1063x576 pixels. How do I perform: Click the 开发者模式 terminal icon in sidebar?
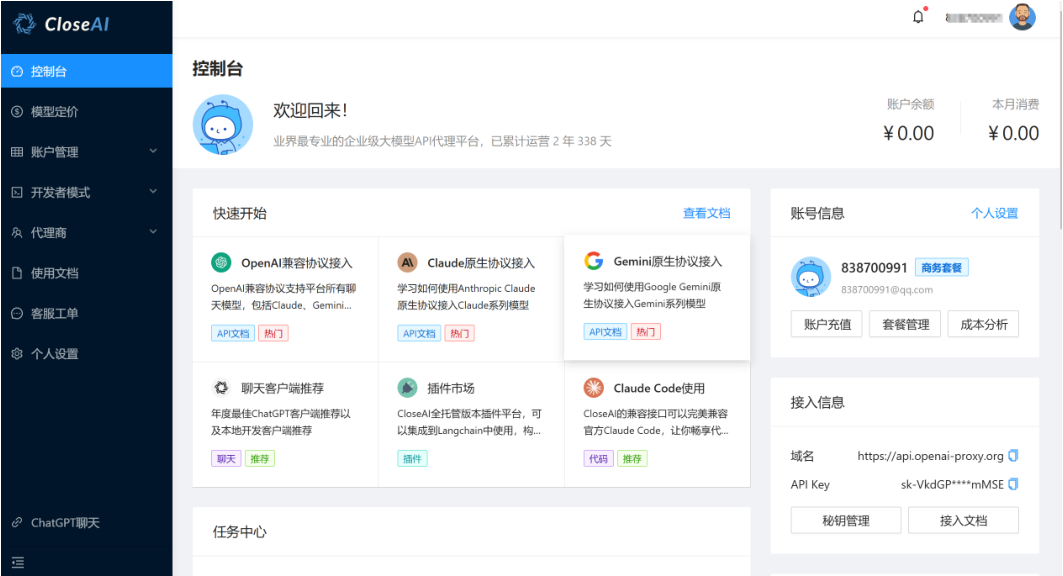tap(17, 192)
